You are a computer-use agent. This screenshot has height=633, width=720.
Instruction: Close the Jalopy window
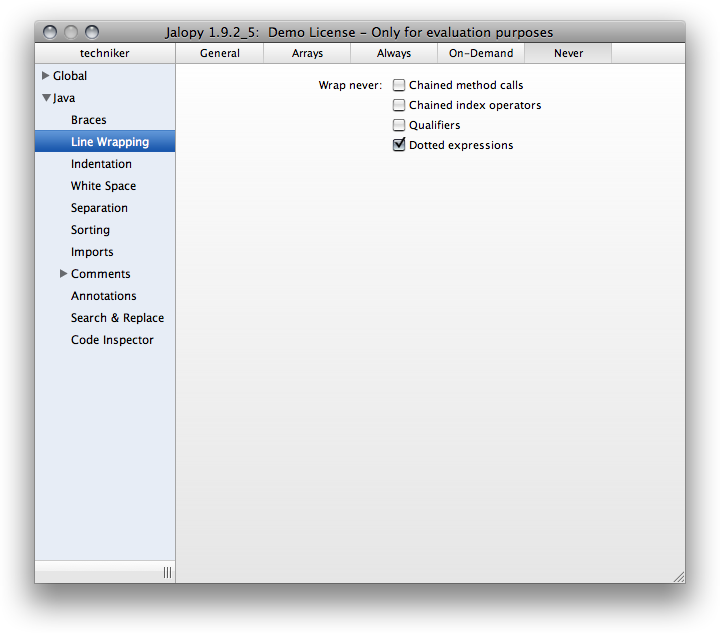pos(50,32)
